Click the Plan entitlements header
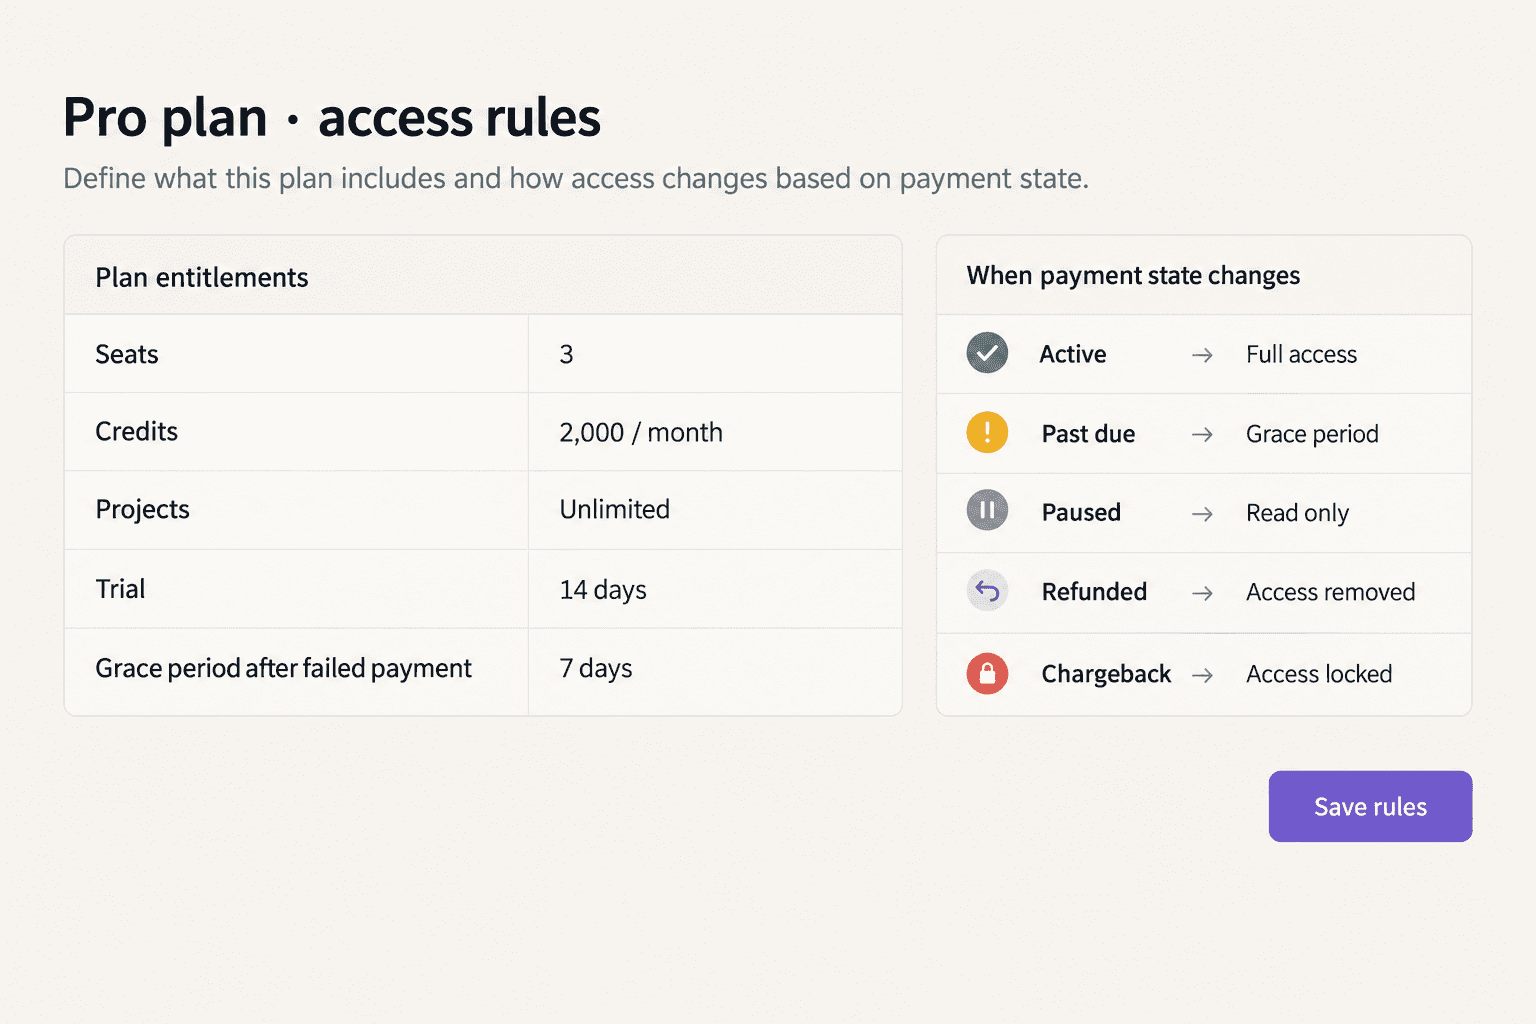Screen dimensions: 1536x1024 point(202,277)
